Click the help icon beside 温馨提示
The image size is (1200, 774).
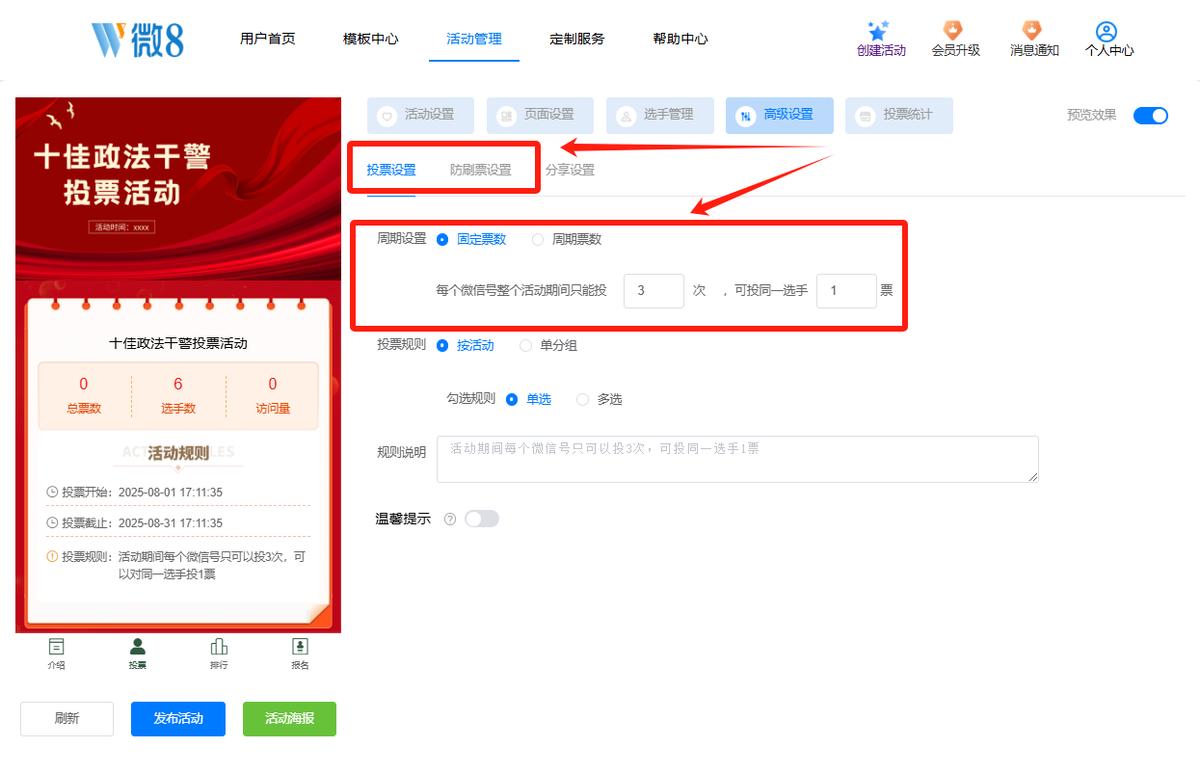point(450,519)
